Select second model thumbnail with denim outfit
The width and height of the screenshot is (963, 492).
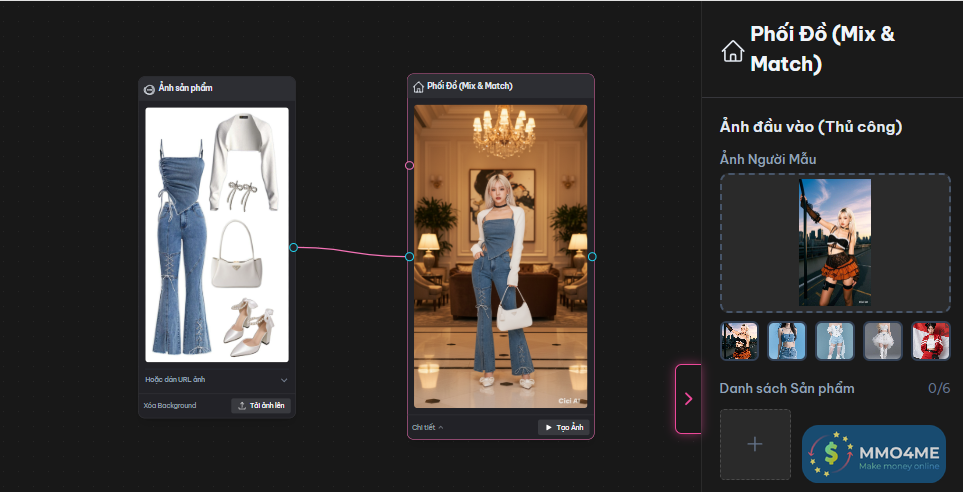tap(787, 341)
